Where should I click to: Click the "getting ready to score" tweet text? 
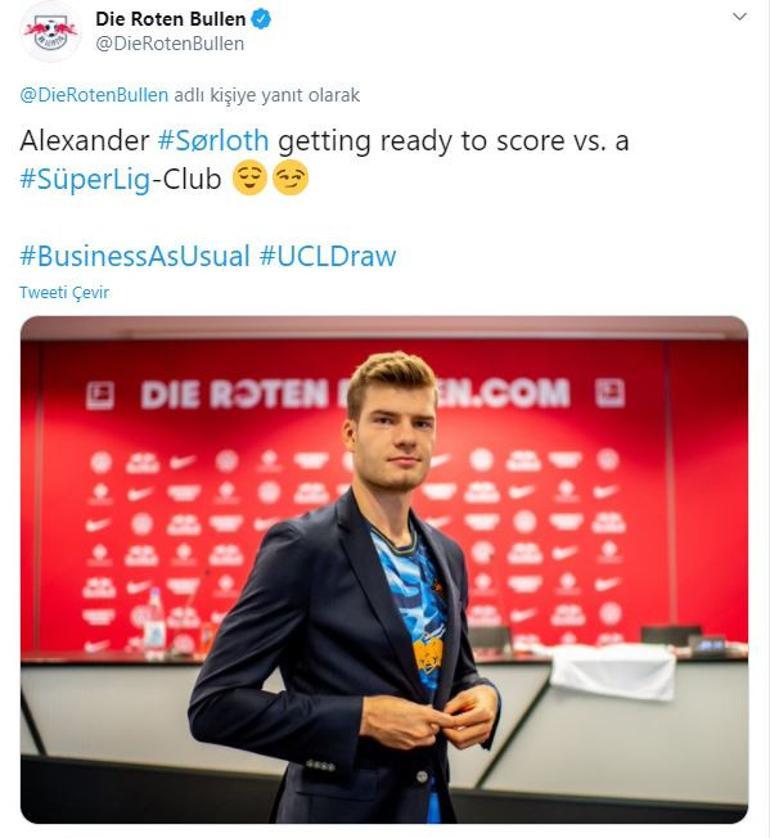(x=410, y=140)
